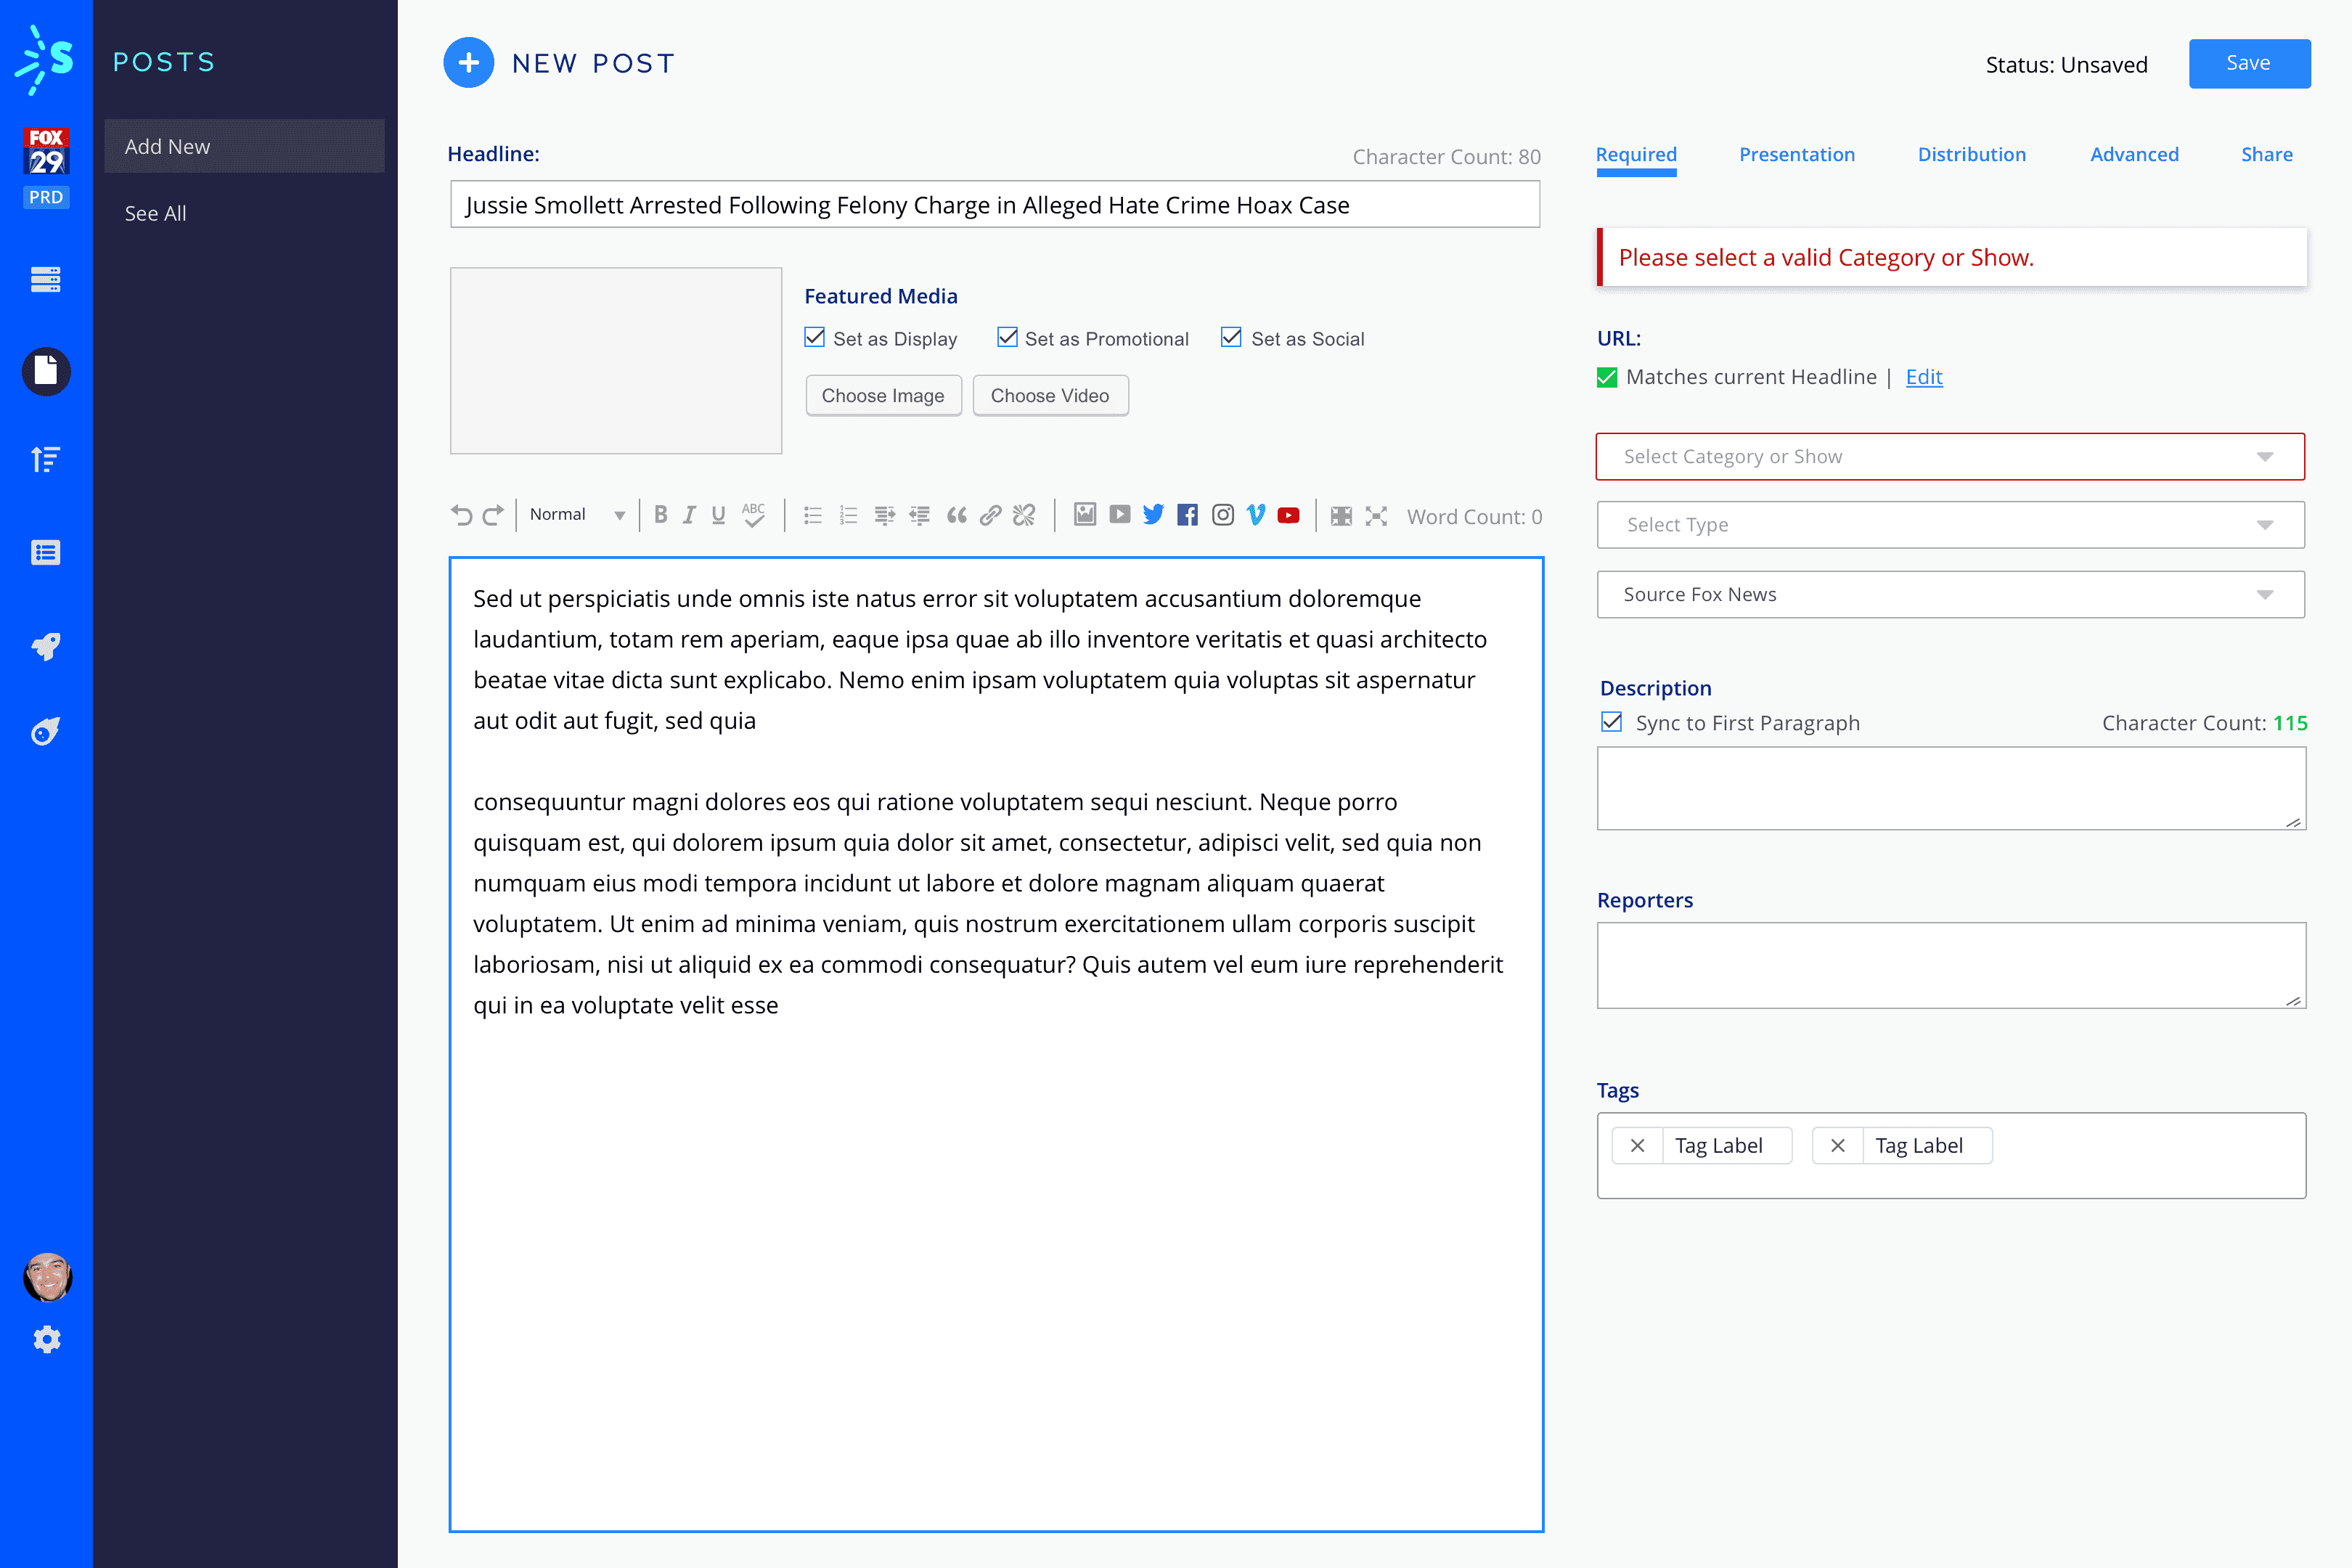This screenshot has width=2352, height=1568.
Task: Click the Choose Image button
Action: tap(883, 396)
